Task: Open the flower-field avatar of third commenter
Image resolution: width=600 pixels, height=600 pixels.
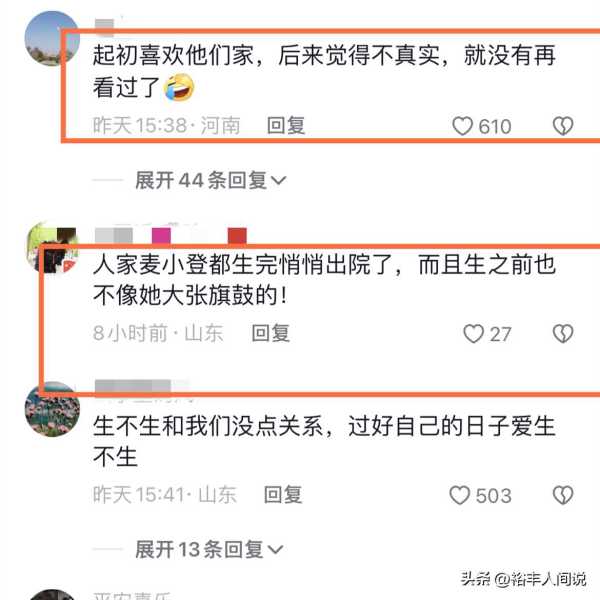Action: [52, 409]
